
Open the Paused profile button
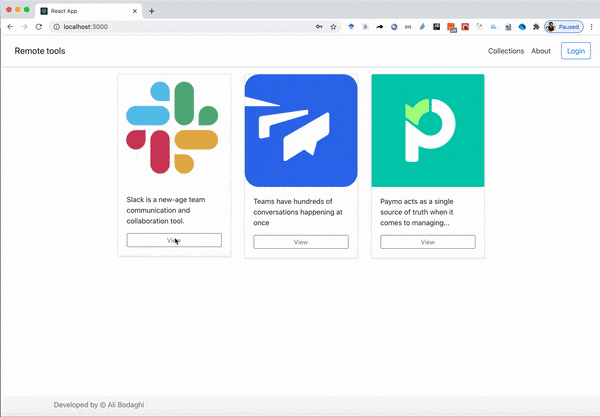click(x=564, y=27)
